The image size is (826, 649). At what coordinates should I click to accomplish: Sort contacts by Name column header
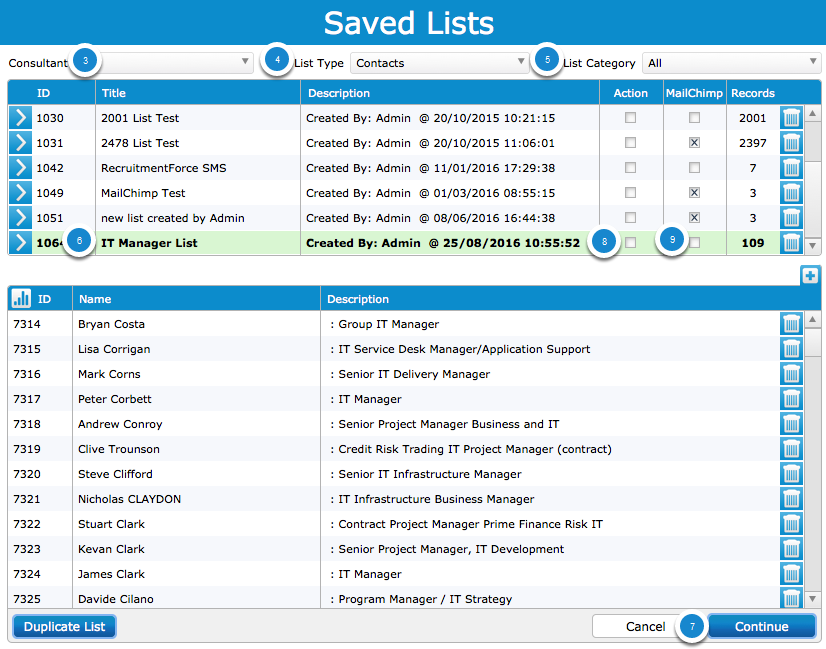(196, 299)
